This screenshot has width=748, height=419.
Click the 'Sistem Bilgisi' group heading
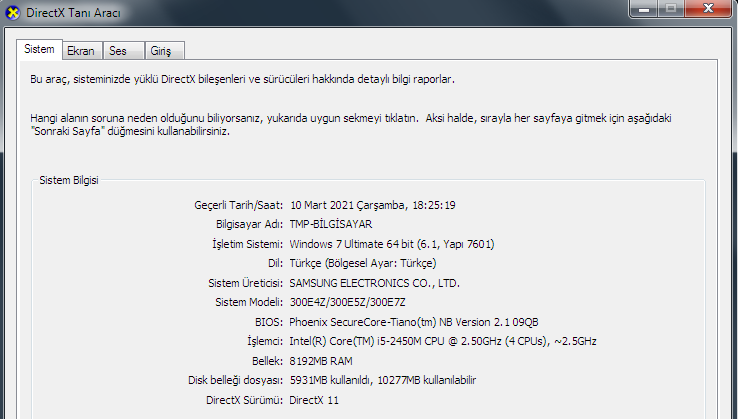(x=69, y=180)
